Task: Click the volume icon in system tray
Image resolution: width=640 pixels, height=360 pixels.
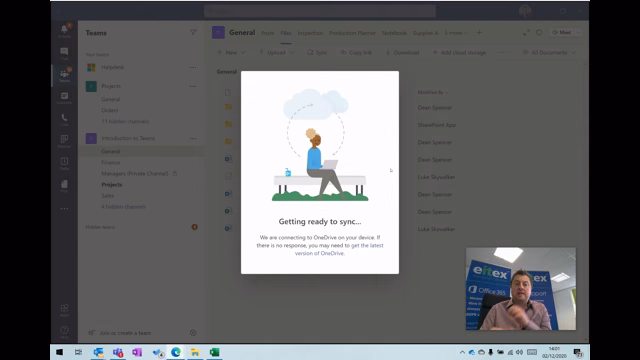Action: pos(519,352)
